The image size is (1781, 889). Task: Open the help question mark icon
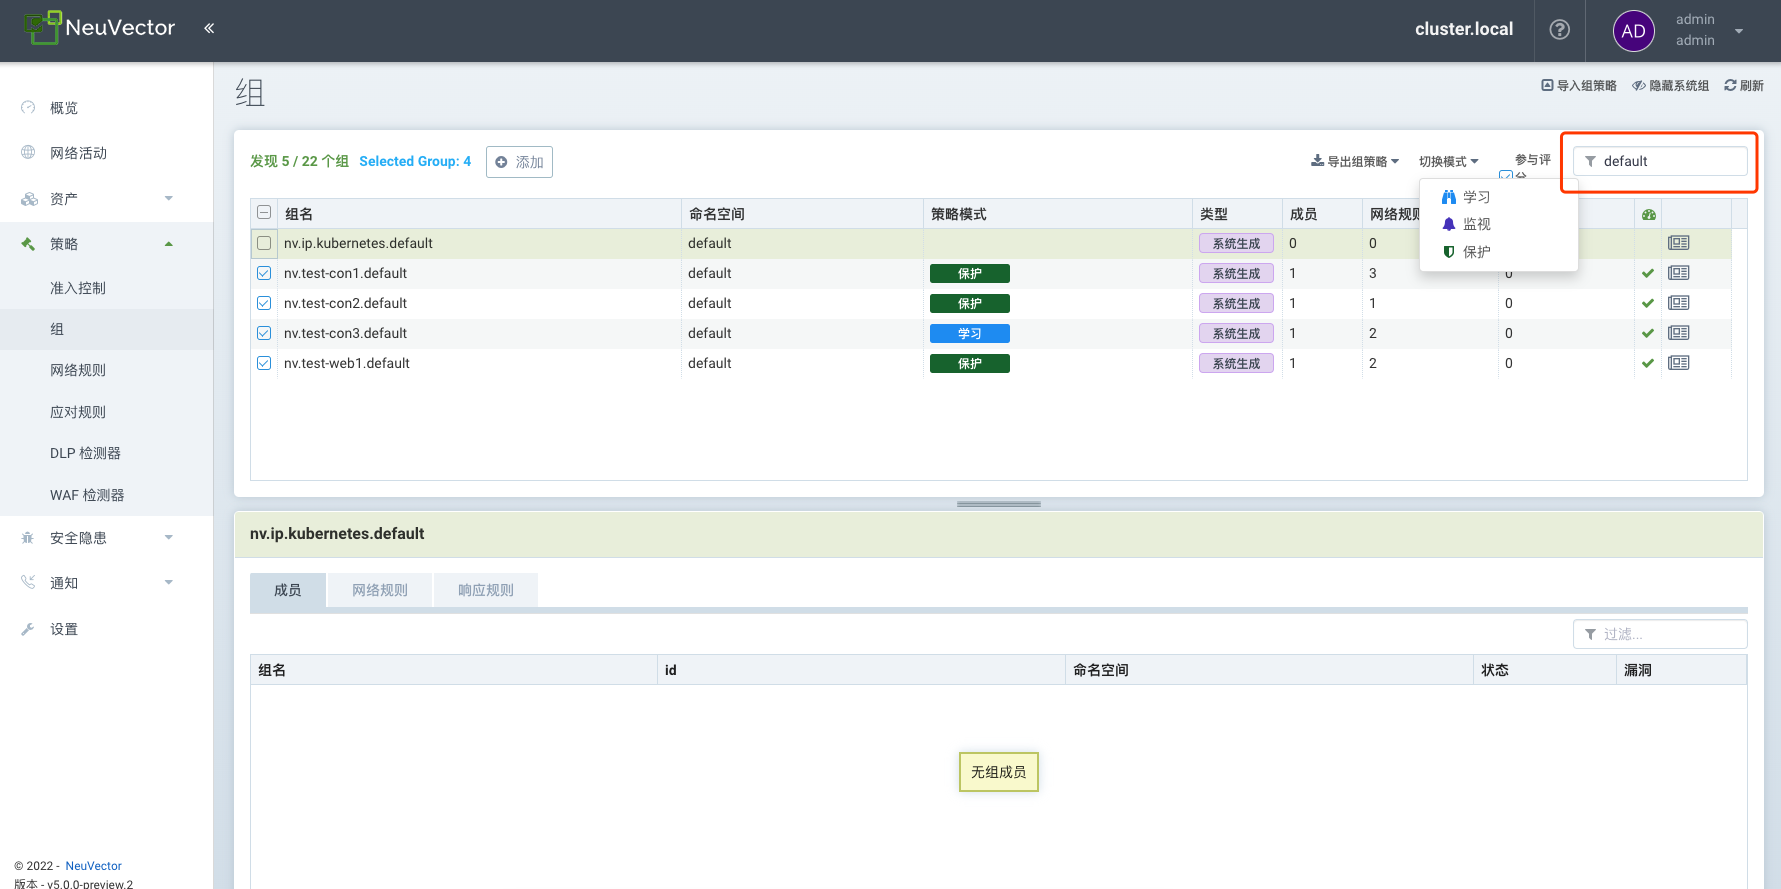[x=1559, y=30]
